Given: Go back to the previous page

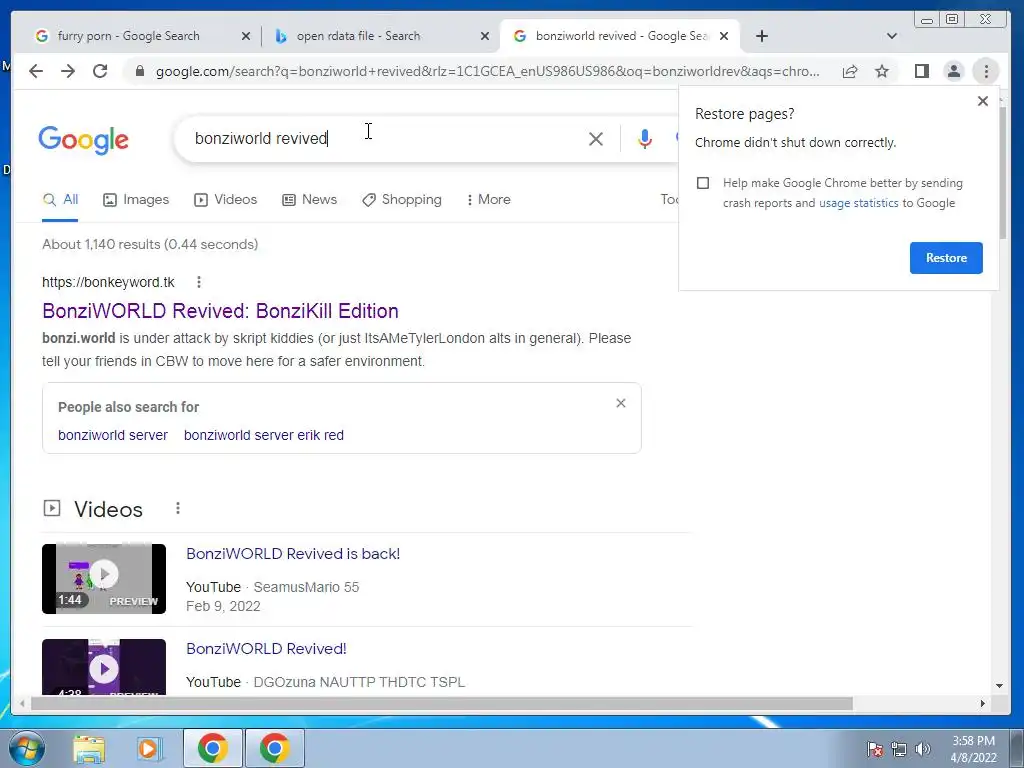Looking at the screenshot, I should [36, 71].
